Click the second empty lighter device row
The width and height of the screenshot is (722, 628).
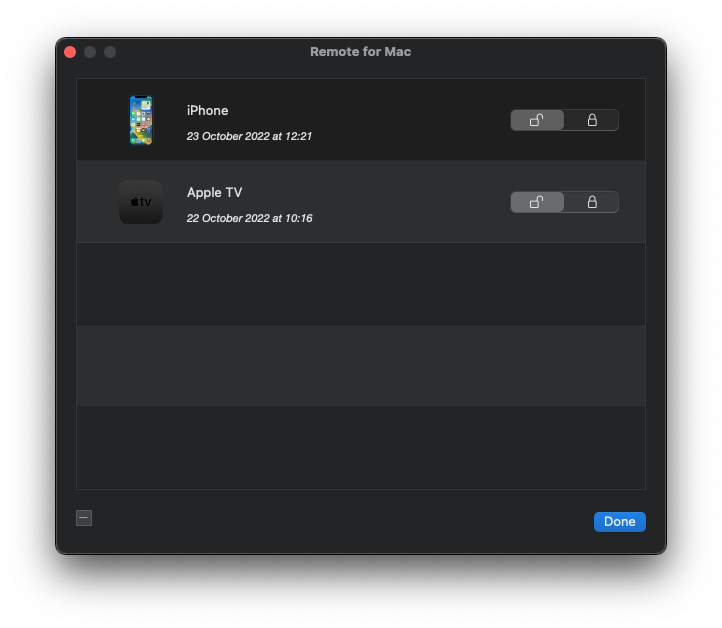tap(360, 365)
